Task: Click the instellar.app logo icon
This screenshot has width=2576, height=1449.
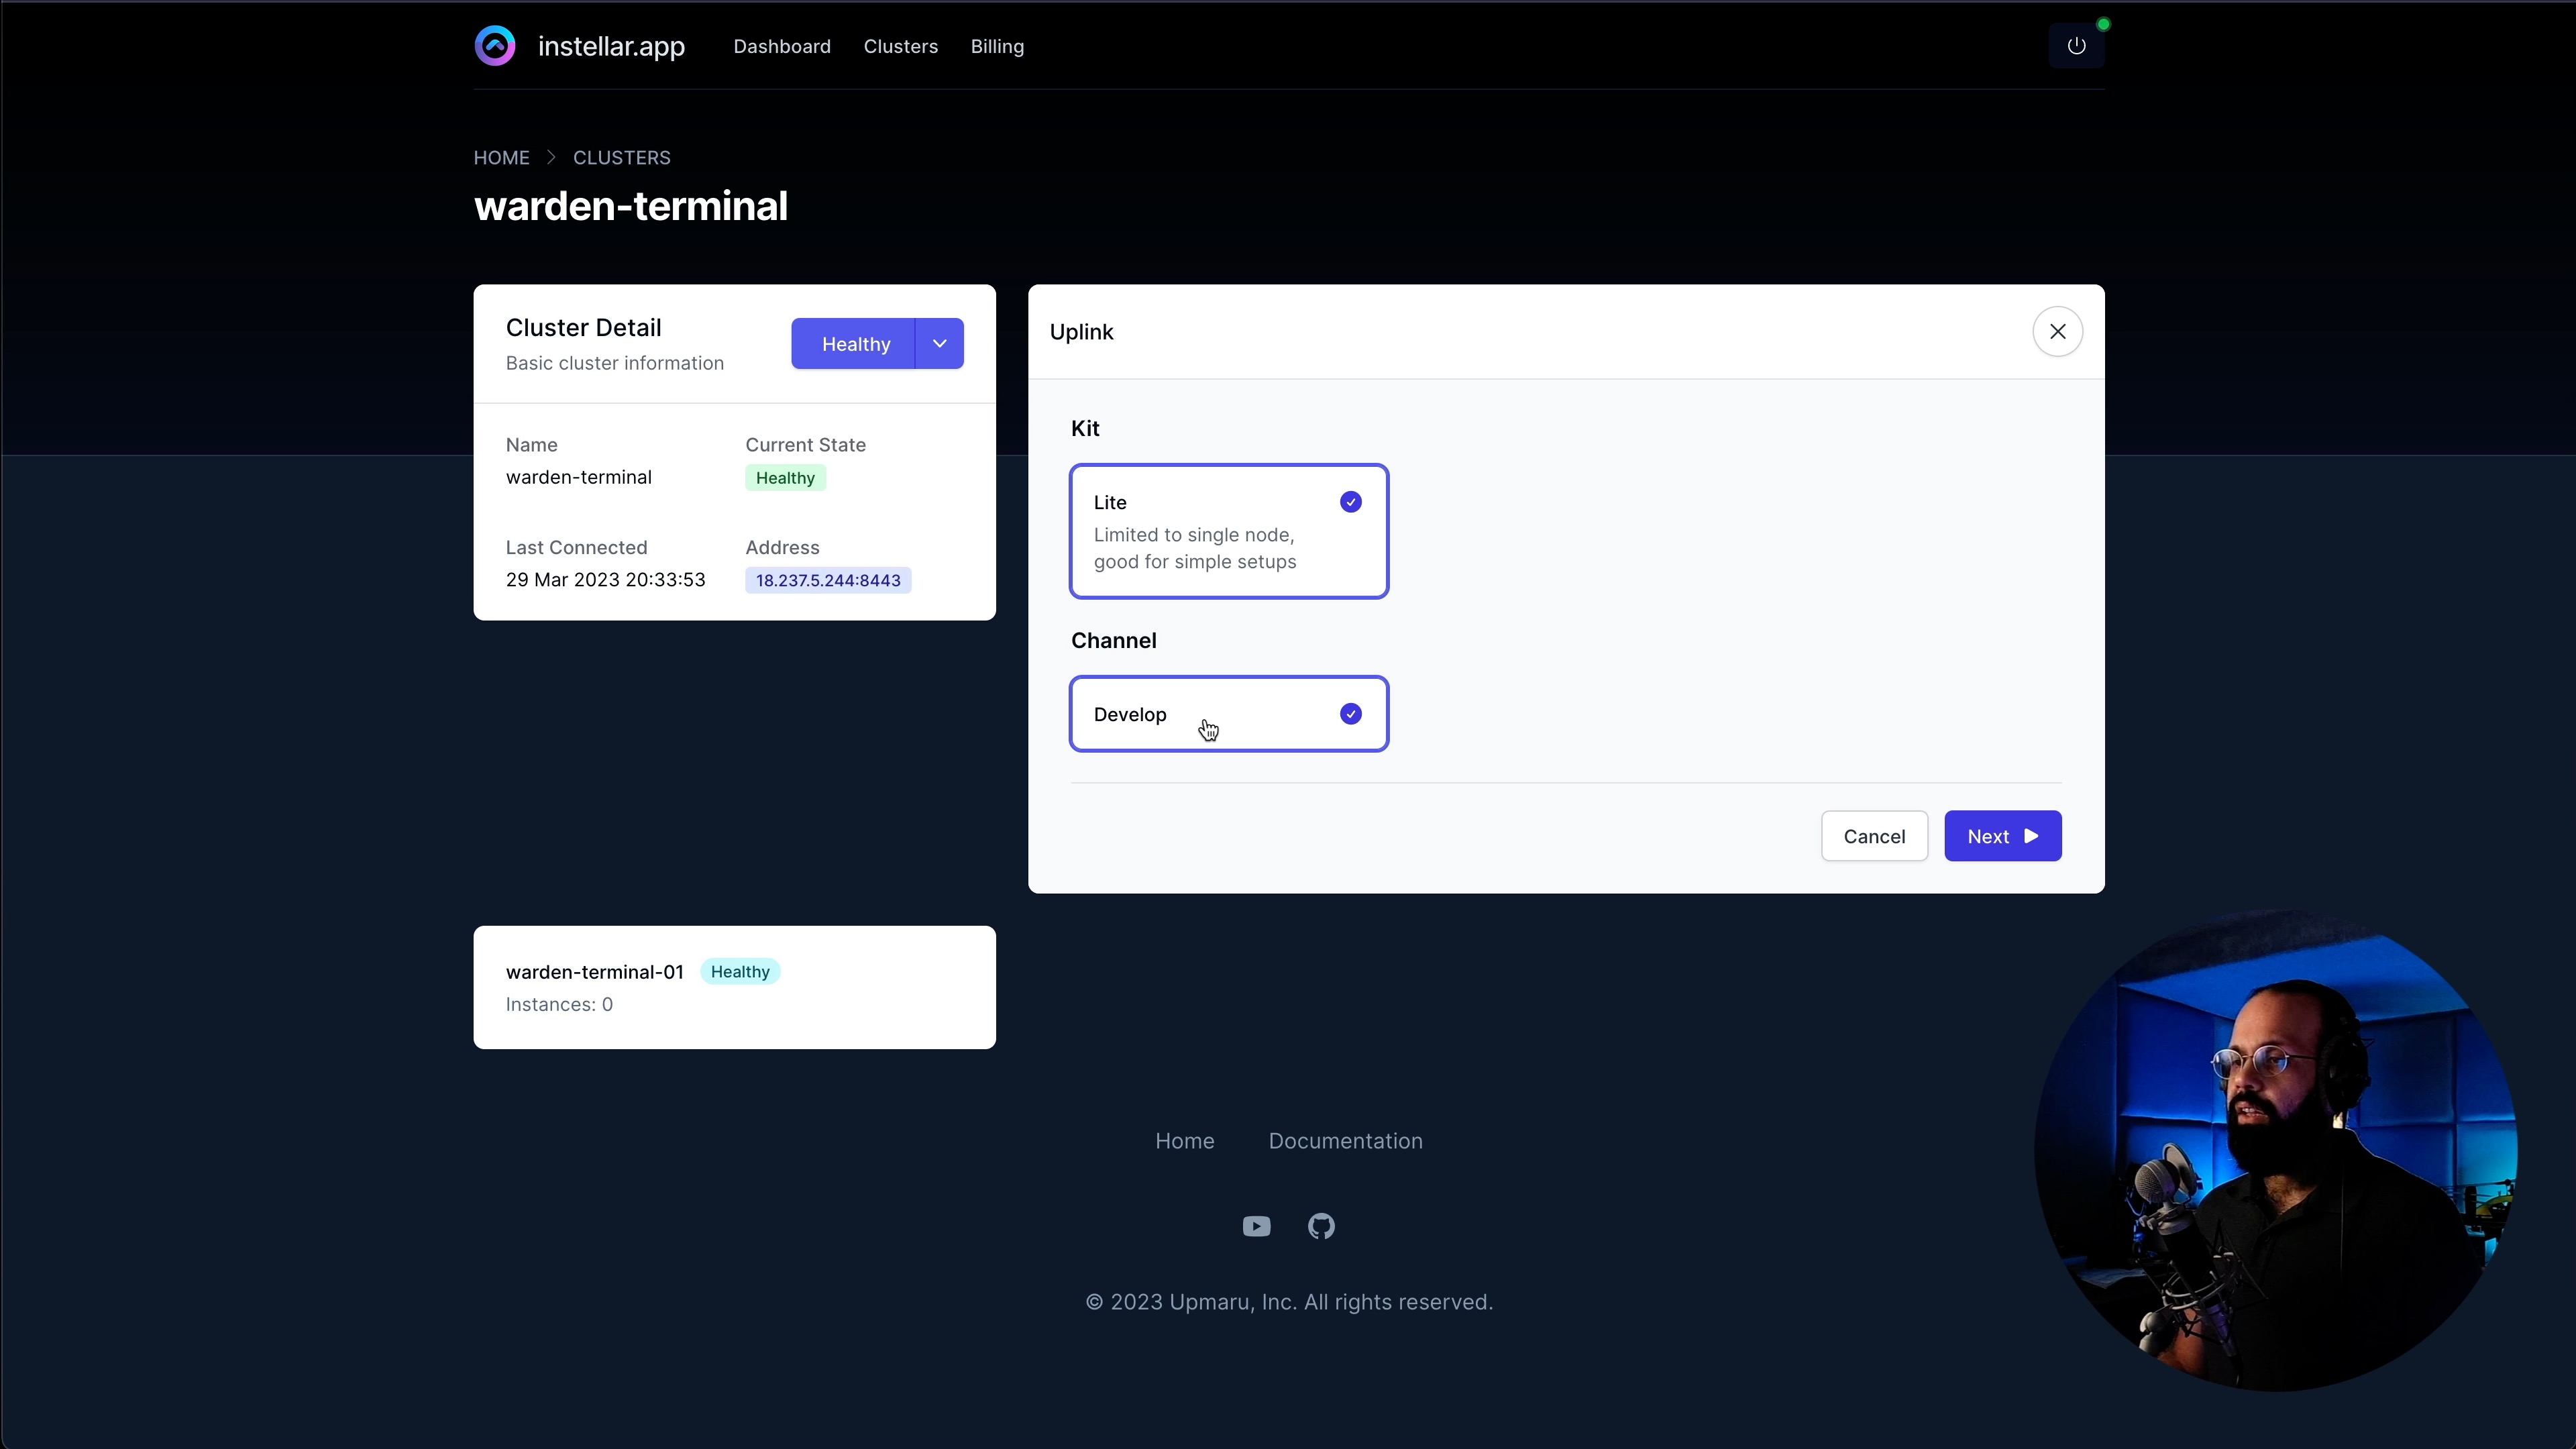Action: (495, 46)
